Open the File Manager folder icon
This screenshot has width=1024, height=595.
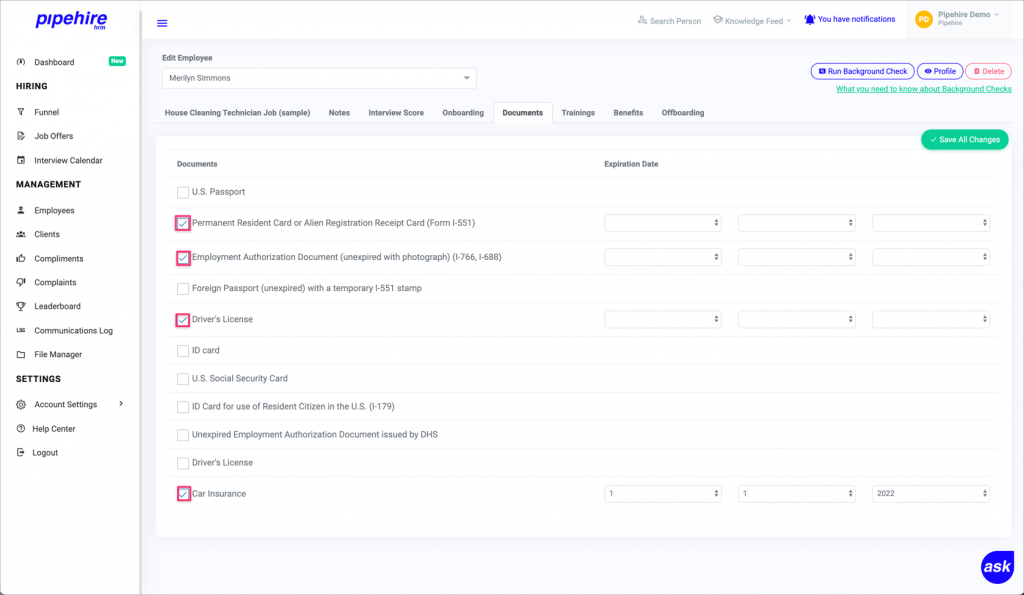pos(22,354)
